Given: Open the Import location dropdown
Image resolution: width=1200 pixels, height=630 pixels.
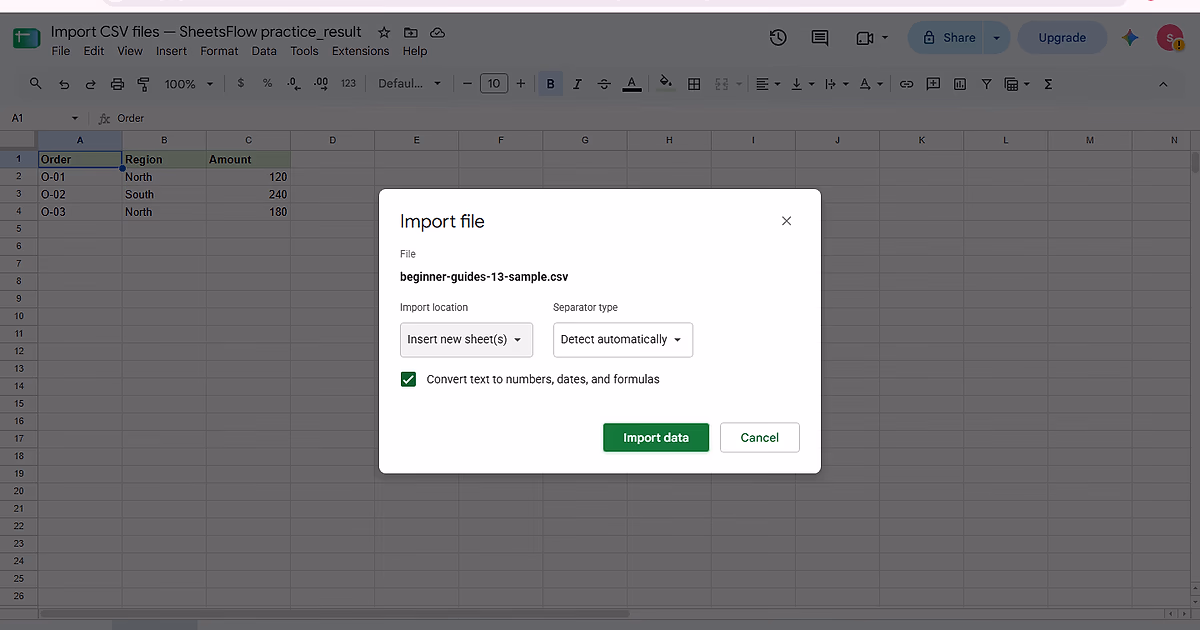Looking at the screenshot, I should tap(466, 340).
